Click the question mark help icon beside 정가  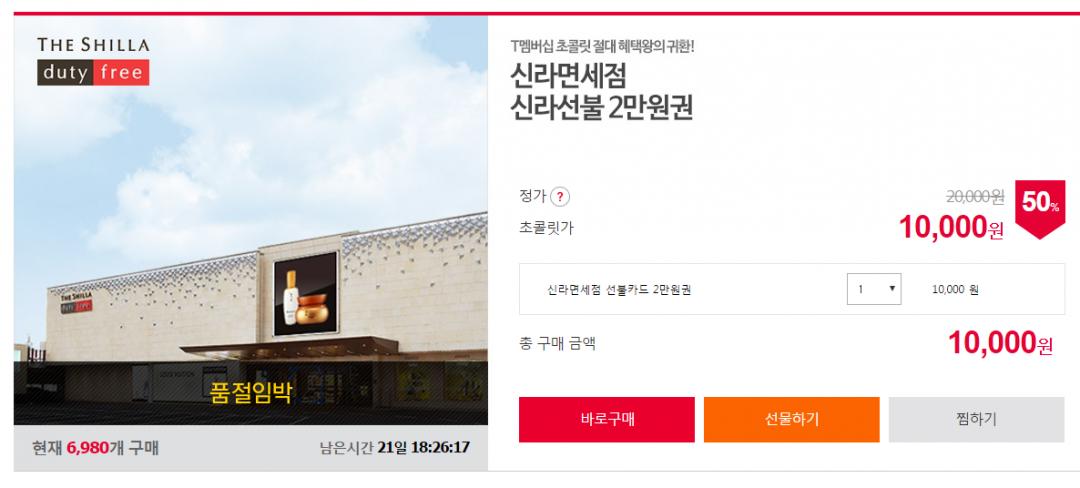point(560,197)
